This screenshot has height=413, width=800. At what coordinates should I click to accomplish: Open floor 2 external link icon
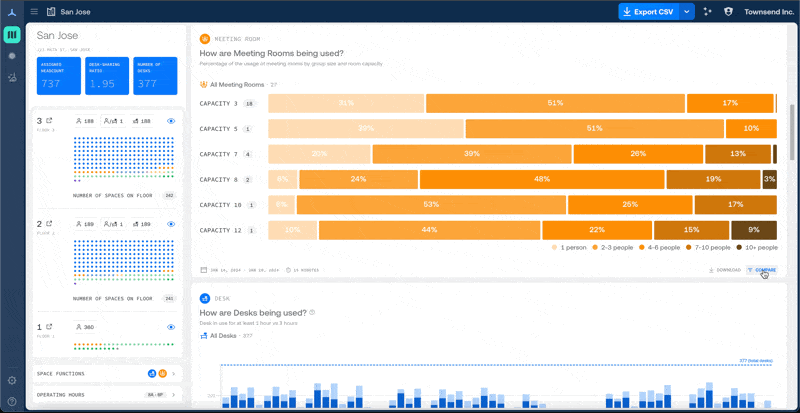[49, 224]
